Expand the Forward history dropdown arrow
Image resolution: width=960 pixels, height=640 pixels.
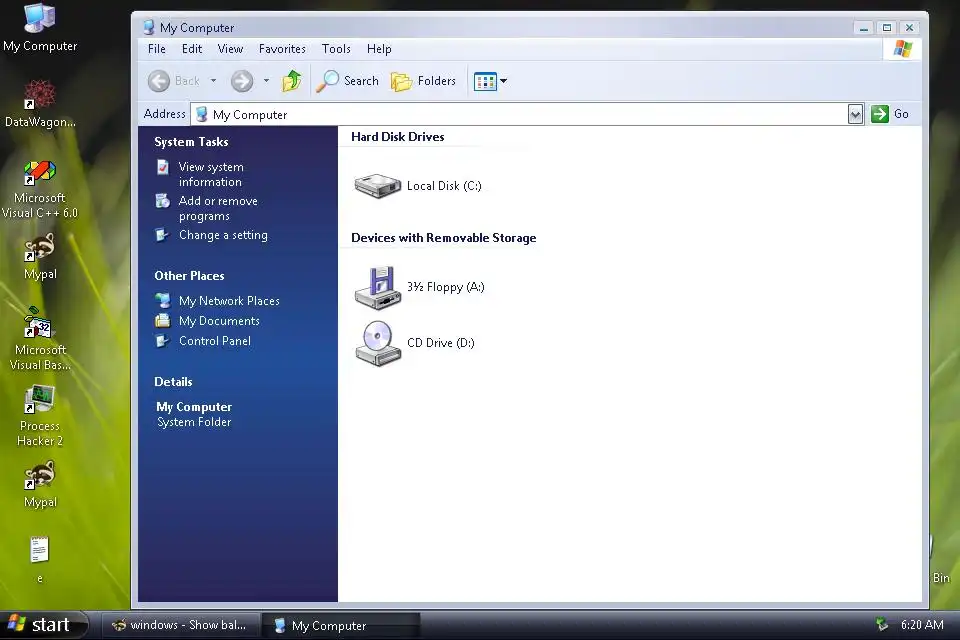[266, 81]
